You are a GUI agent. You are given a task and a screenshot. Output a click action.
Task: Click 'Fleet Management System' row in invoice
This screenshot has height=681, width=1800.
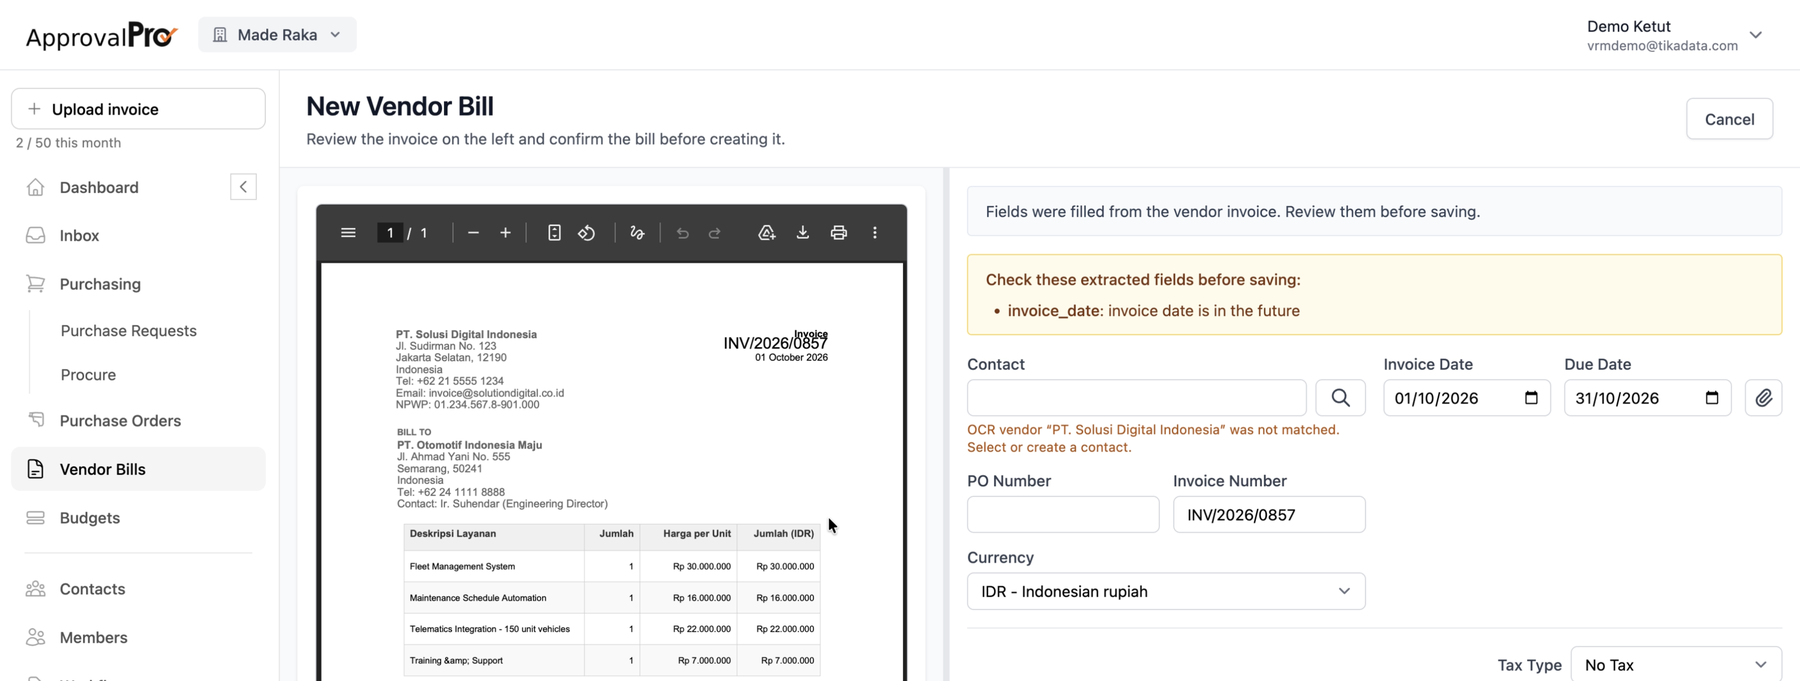pyautogui.click(x=612, y=566)
